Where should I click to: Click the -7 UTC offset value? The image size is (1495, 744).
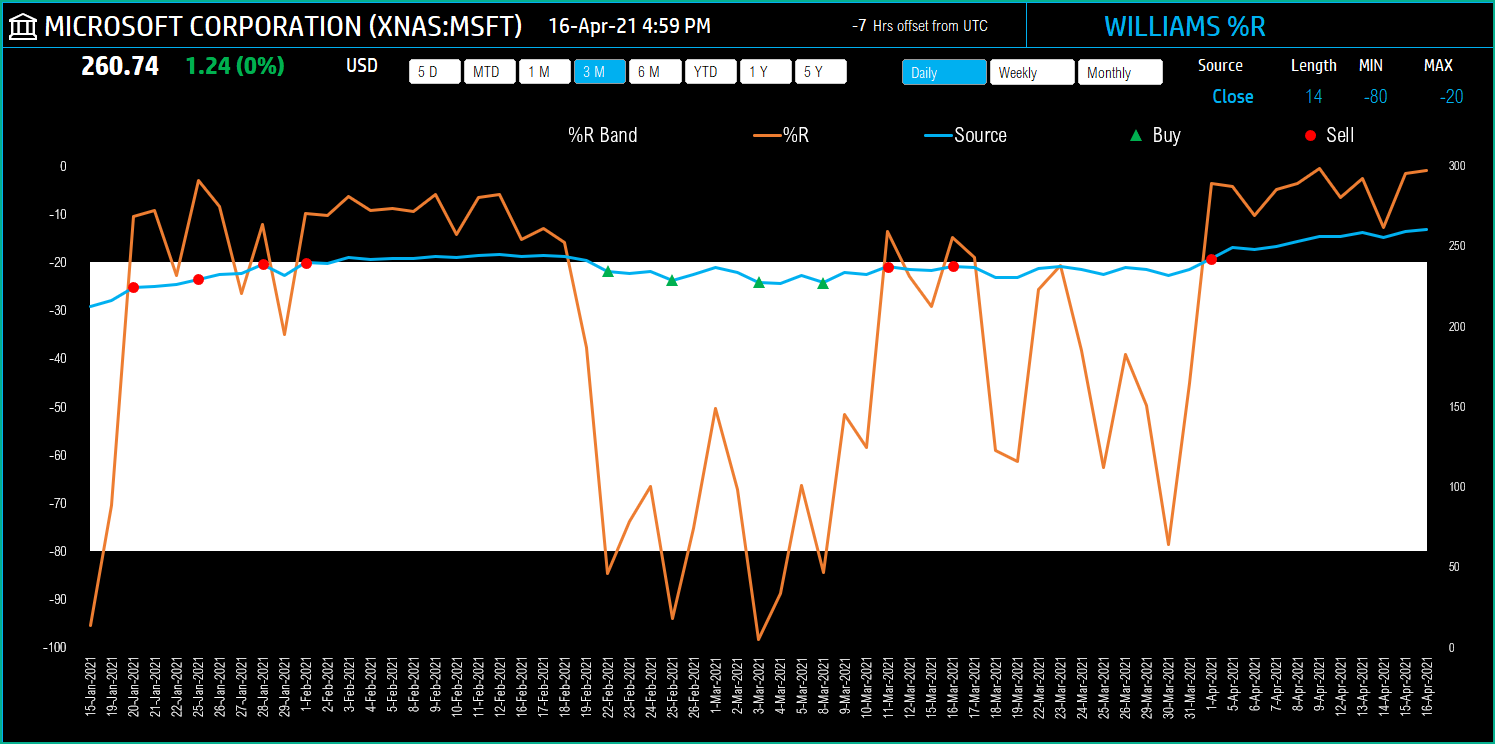tap(858, 26)
